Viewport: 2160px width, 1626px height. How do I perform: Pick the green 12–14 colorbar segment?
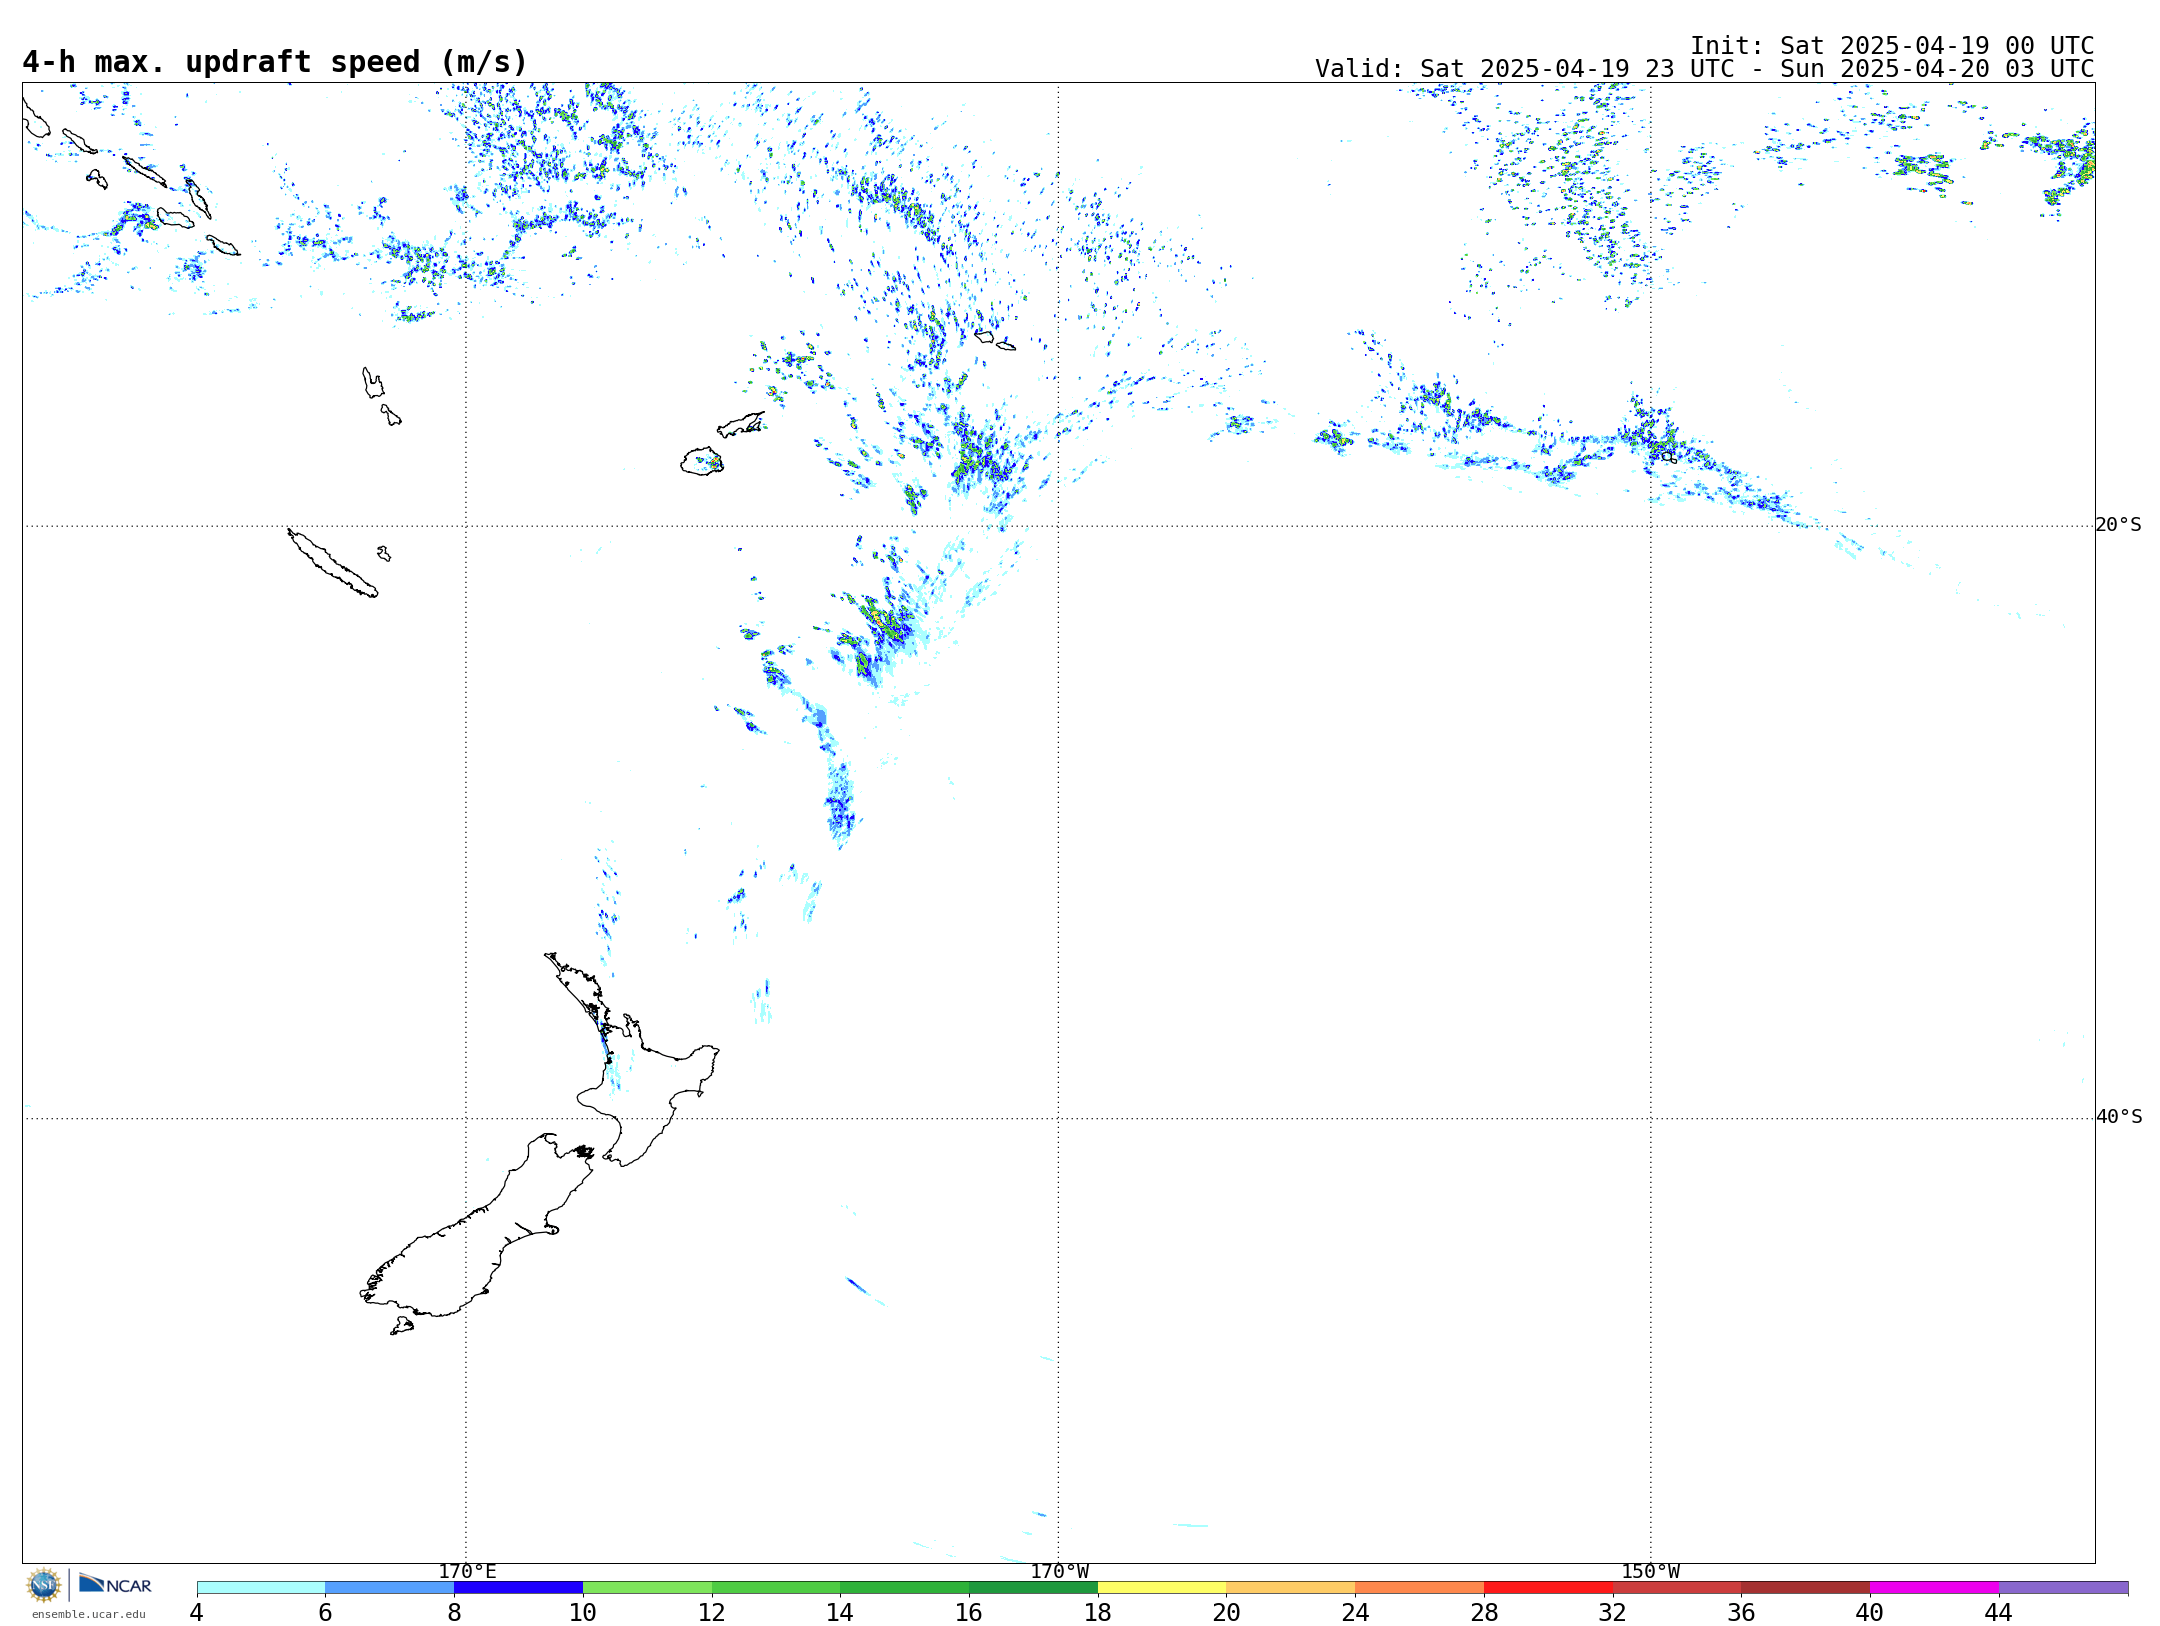[x=776, y=1588]
